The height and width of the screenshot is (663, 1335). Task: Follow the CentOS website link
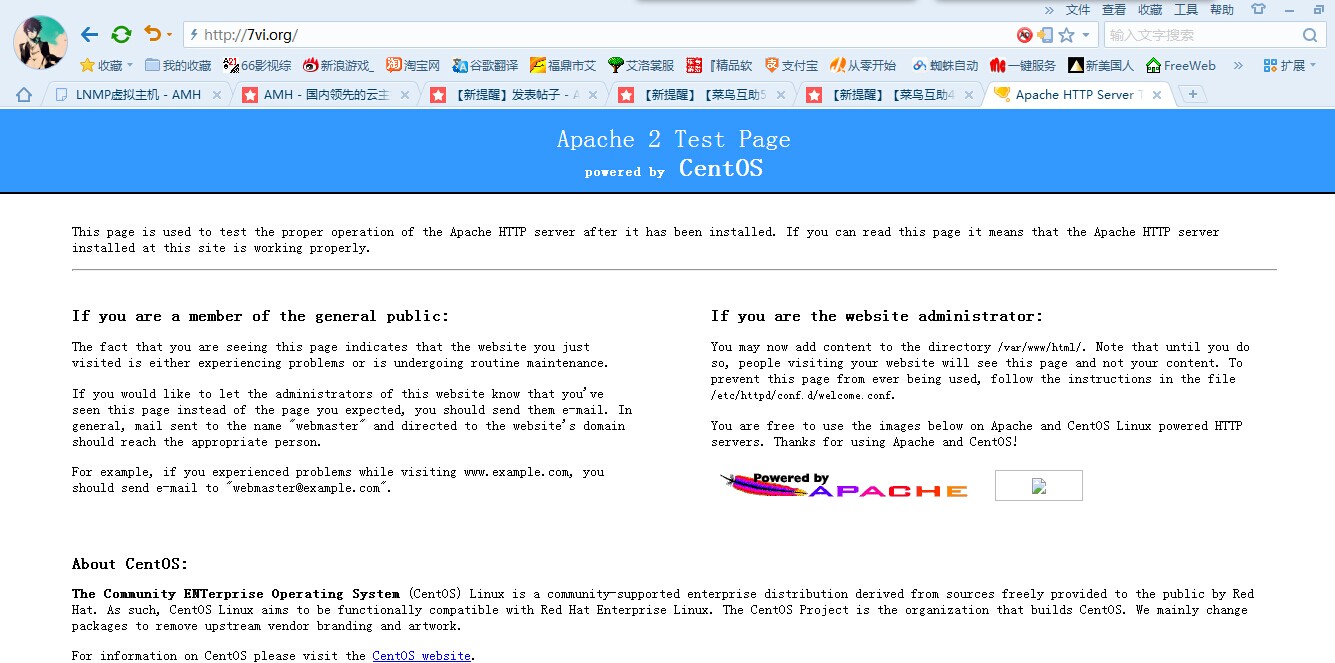pyautogui.click(x=421, y=656)
